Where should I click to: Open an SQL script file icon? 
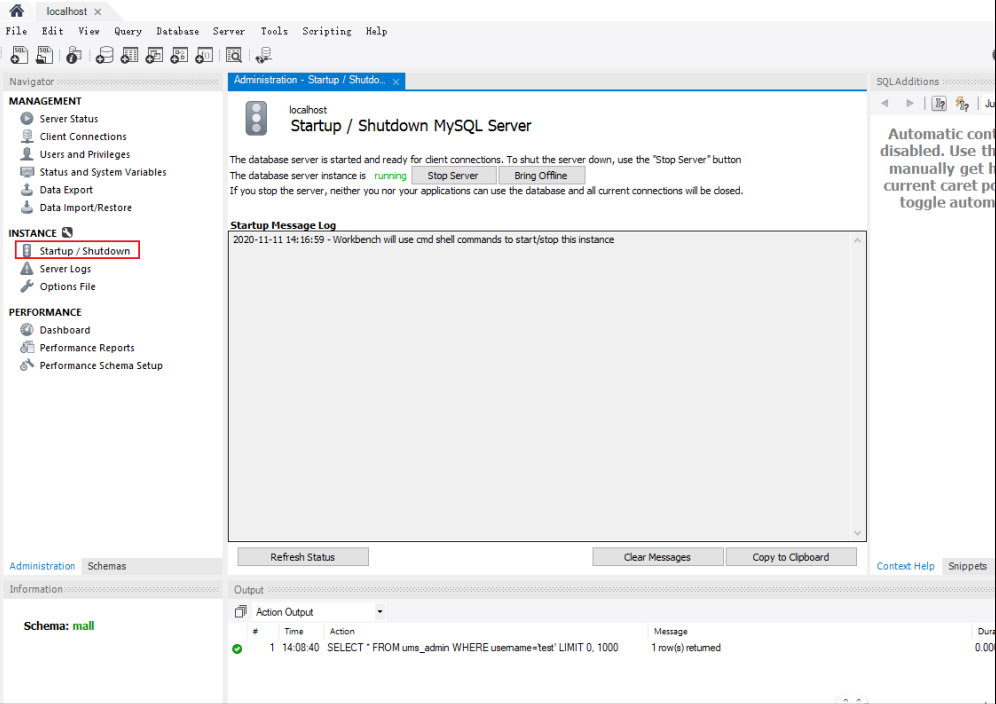click(44, 55)
